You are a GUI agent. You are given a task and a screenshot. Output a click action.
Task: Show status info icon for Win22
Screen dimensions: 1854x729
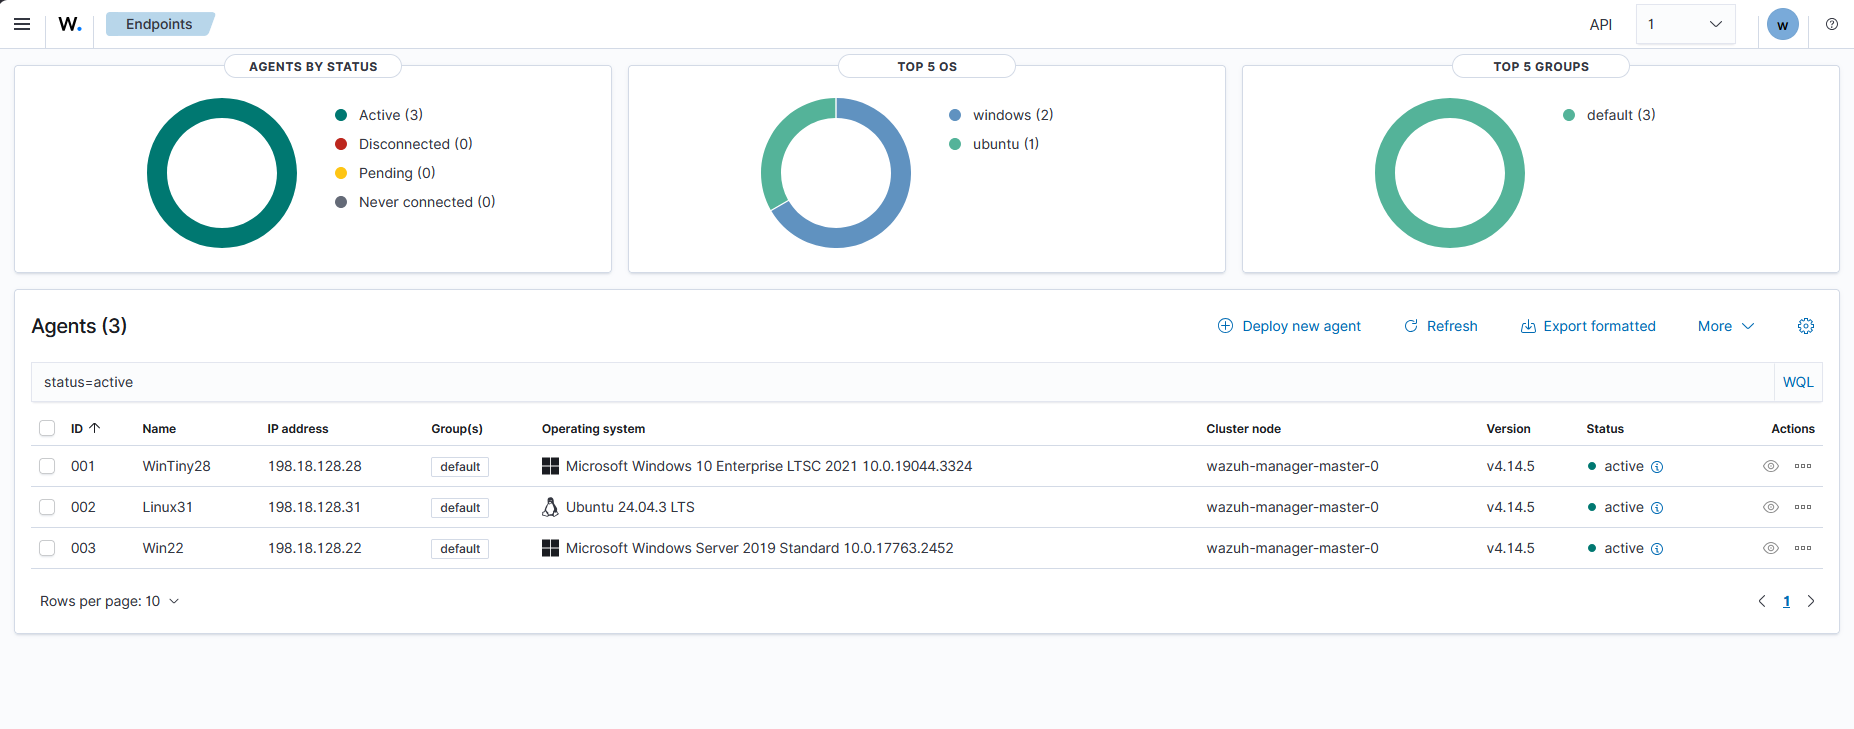click(1657, 549)
